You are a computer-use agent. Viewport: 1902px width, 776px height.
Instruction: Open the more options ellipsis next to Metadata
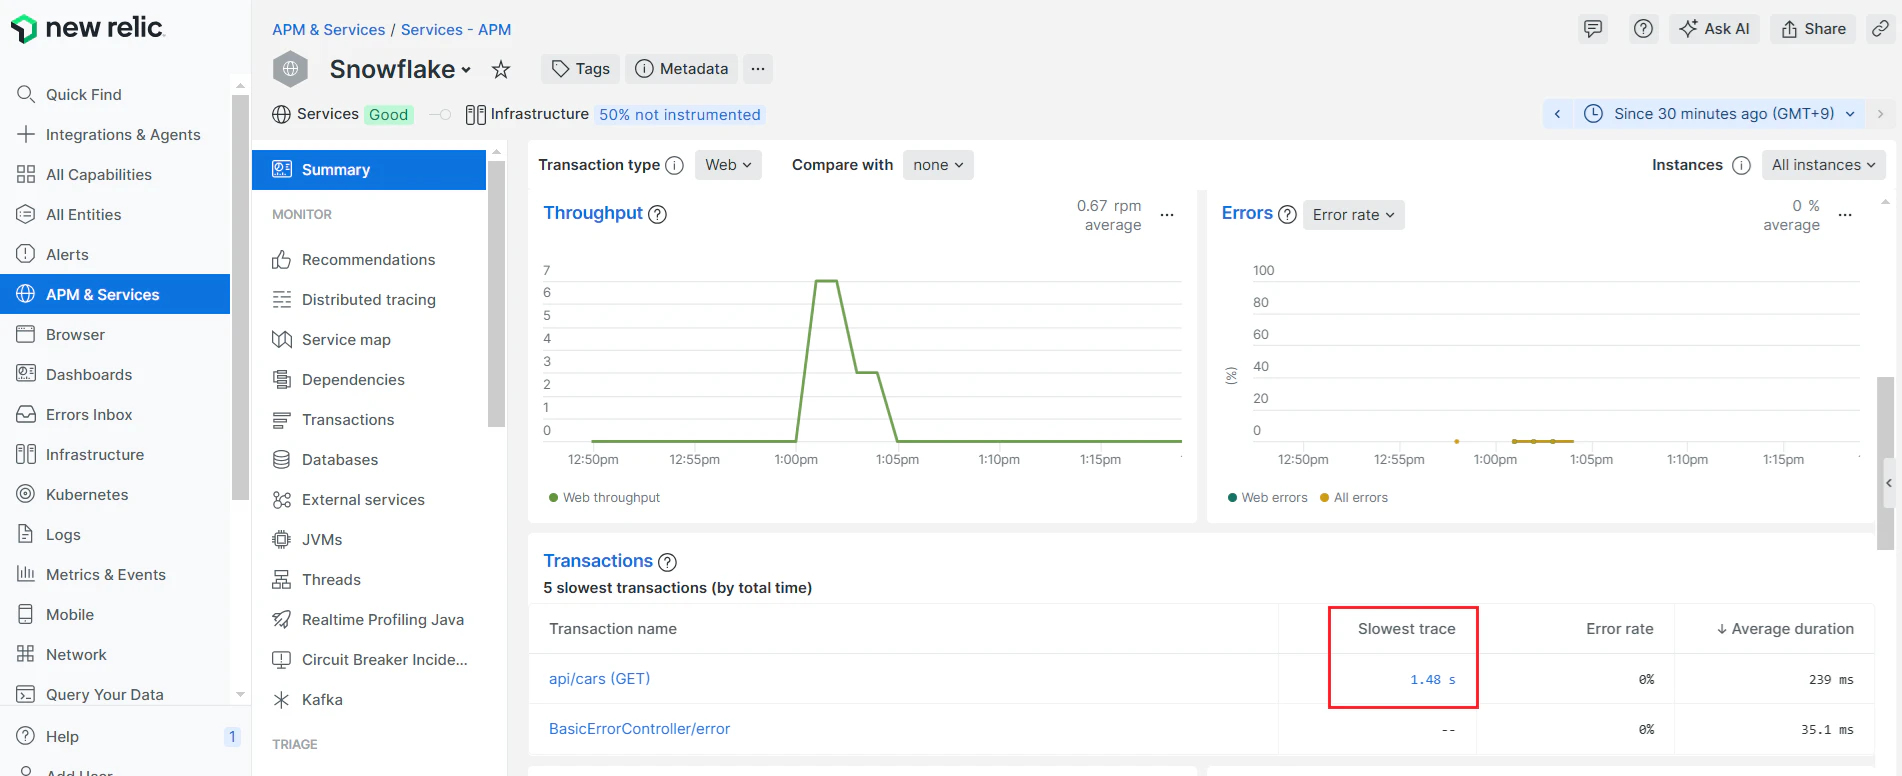[758, 69]
